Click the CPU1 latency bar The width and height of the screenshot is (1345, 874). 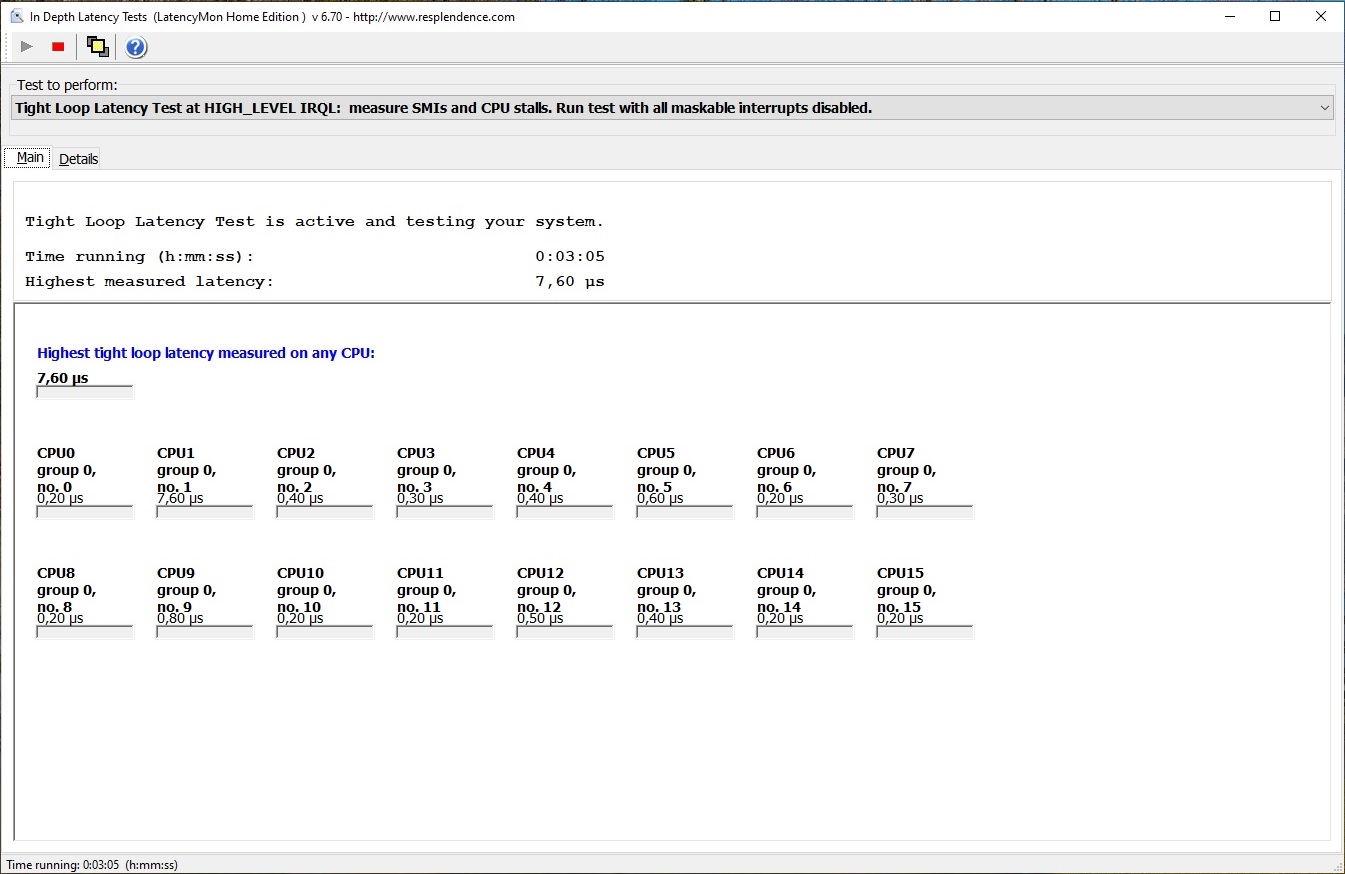205,512
